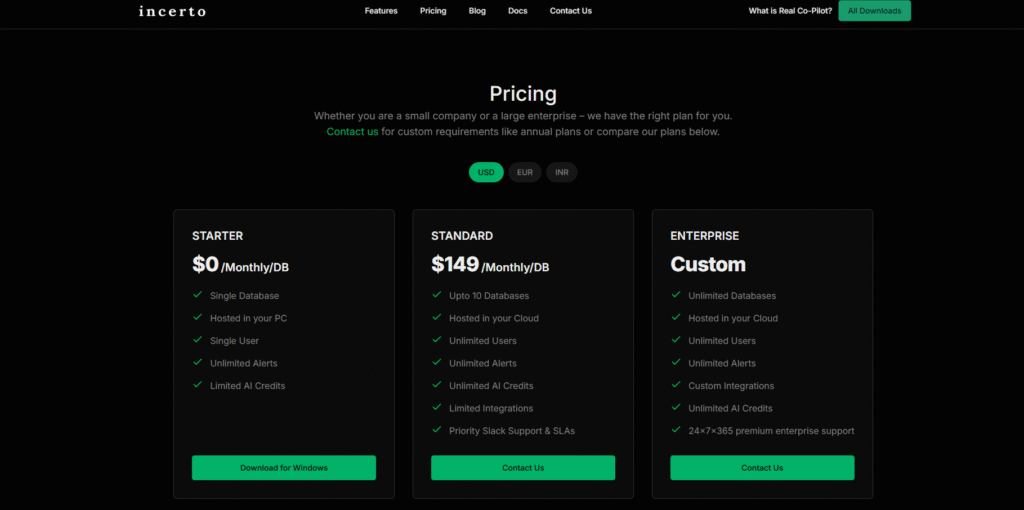Click checkmark beside Priority Slack Support
Image resolution: width=1024 pixels, height=510 pixels.
pyautogui.click(x=437, y=430)
